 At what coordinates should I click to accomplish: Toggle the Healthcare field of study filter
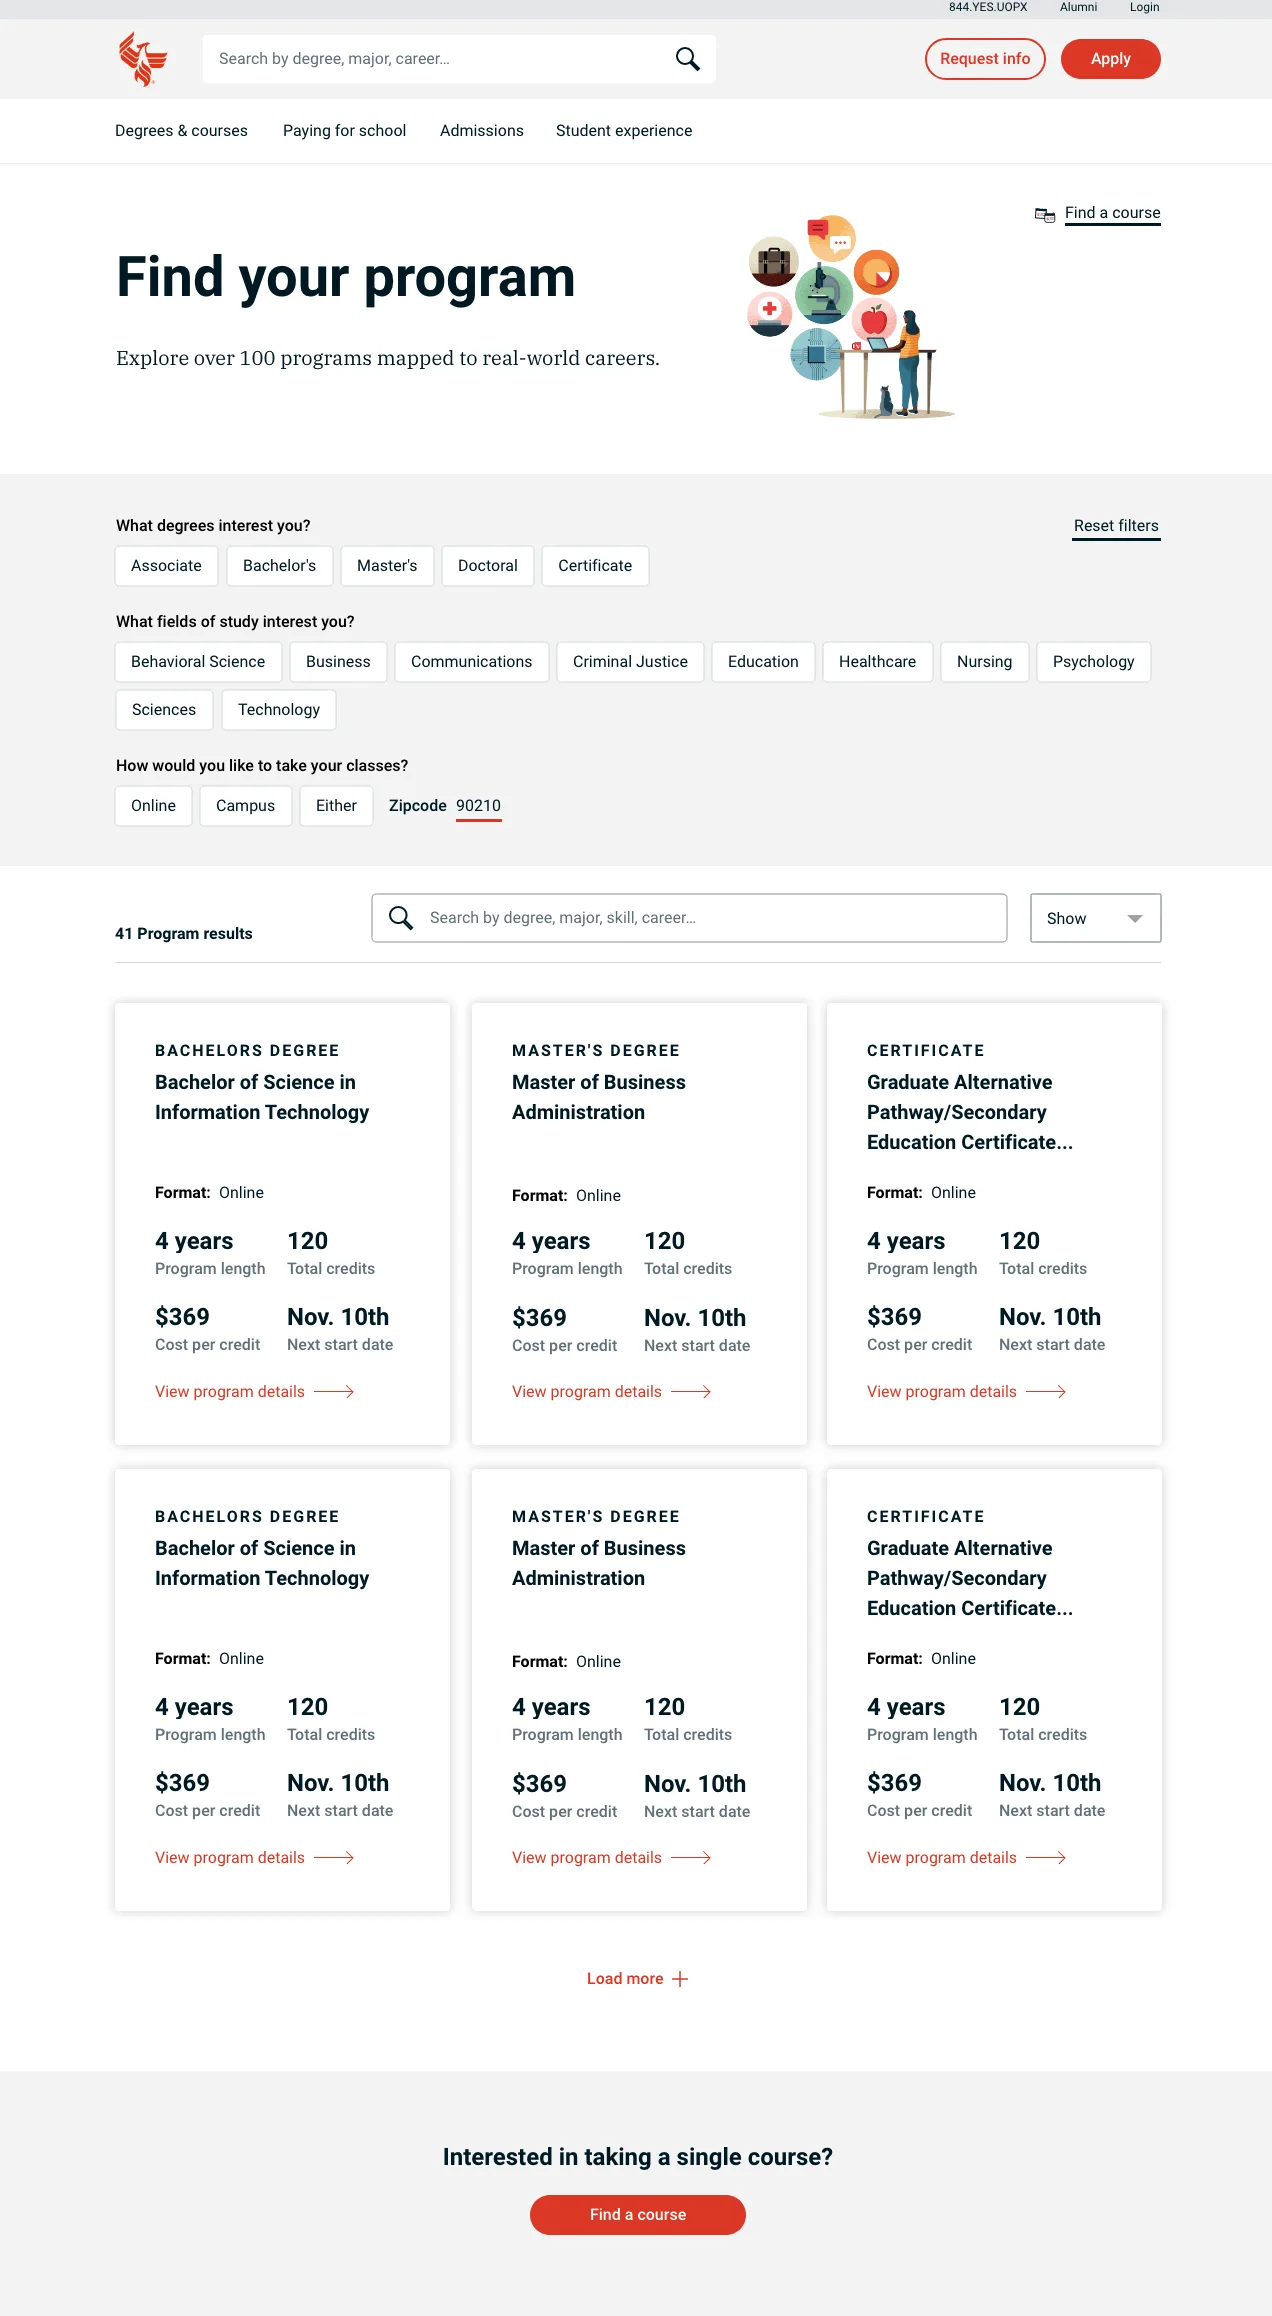pos(877,662)
